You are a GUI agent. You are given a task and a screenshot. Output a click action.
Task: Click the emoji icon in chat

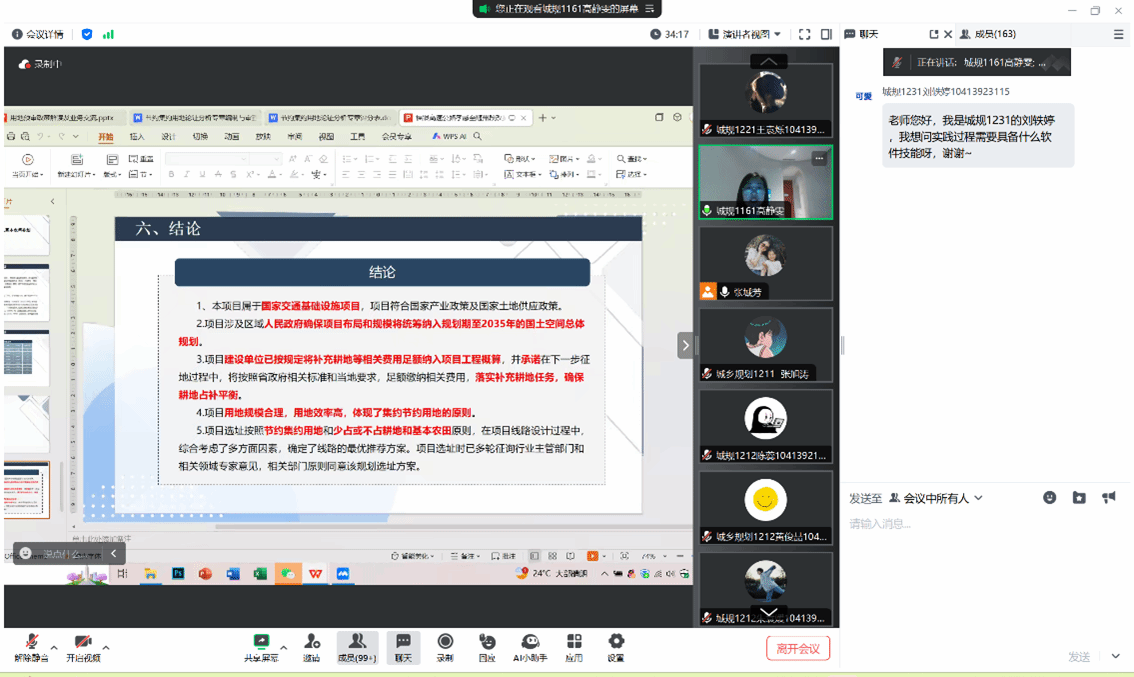coord(1049,498)
